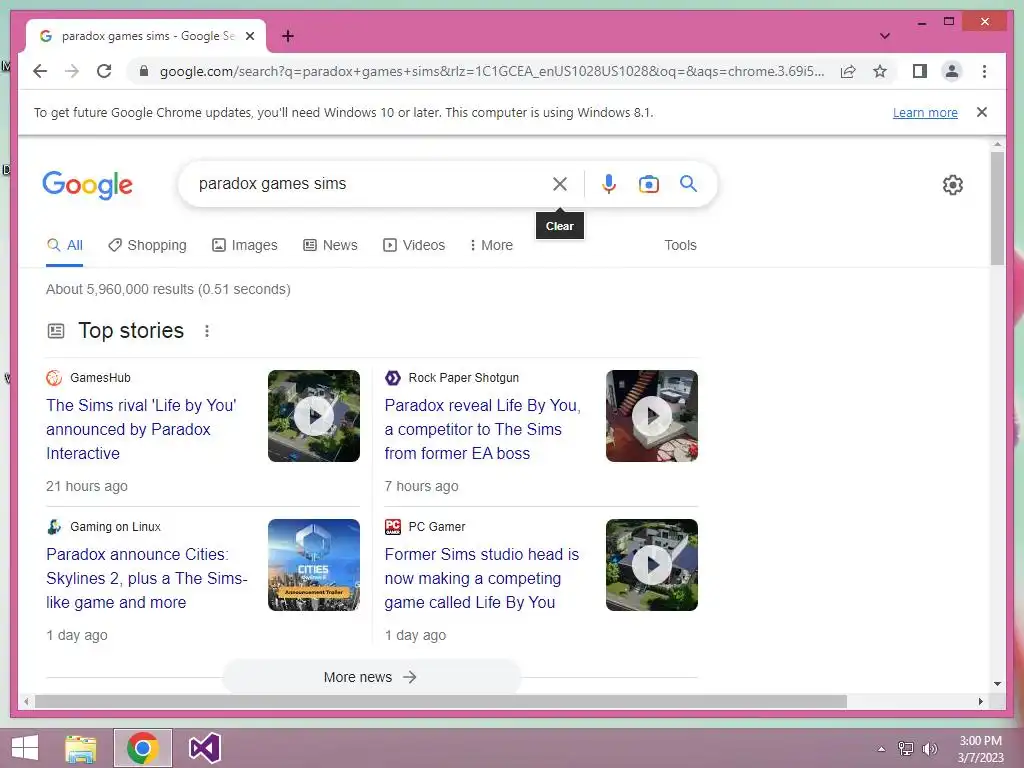Switch to Videos results
1024x768 pixels.
[414, 246]
